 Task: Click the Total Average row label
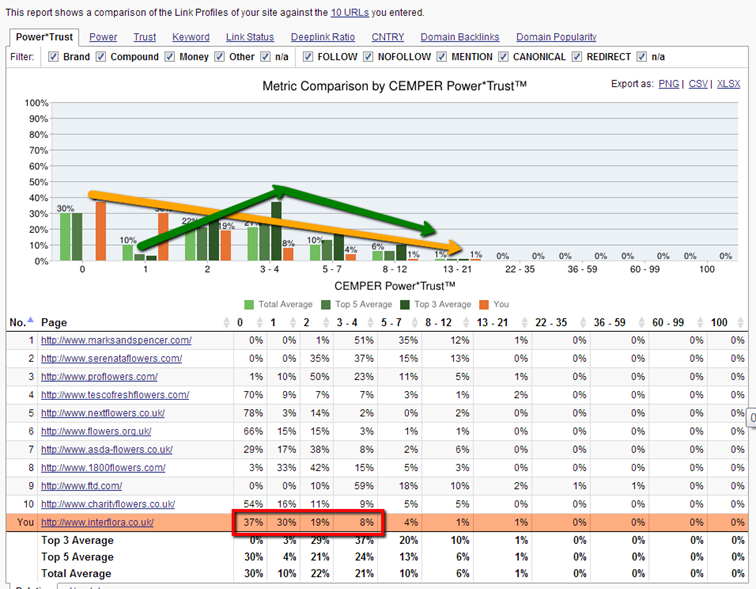[76, 574]
